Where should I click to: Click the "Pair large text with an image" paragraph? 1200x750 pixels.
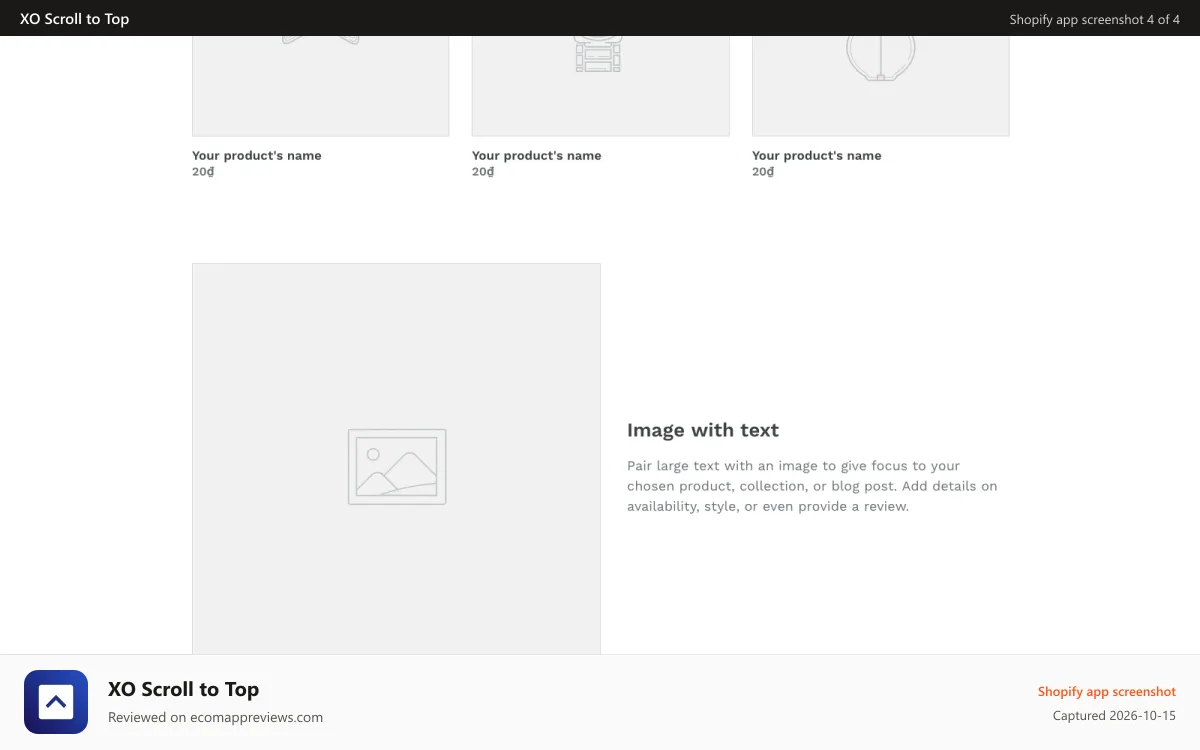click(x=812, y=486)
